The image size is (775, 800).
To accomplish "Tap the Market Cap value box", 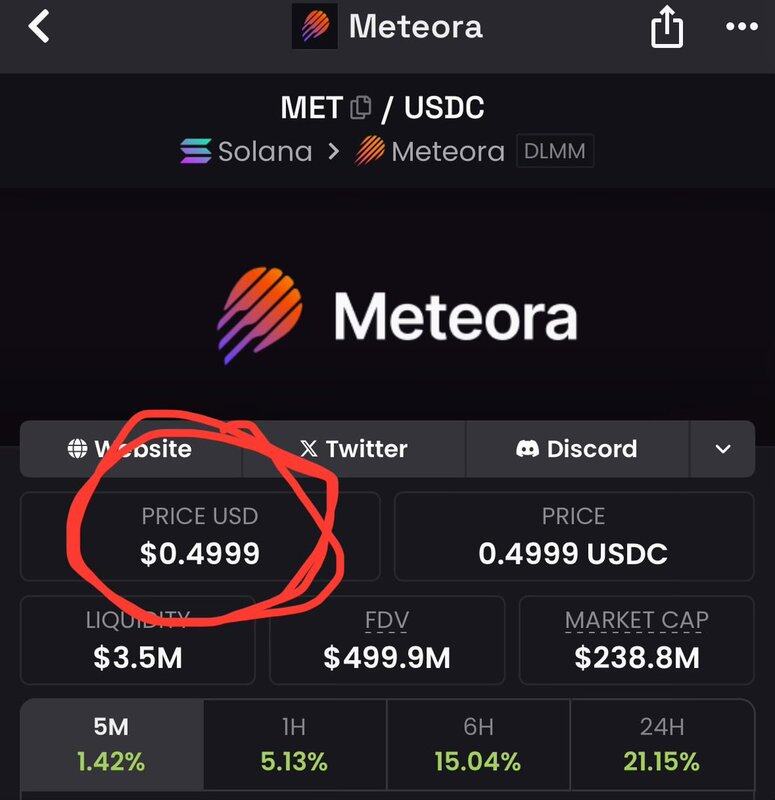I will click(x=636, y=640).
